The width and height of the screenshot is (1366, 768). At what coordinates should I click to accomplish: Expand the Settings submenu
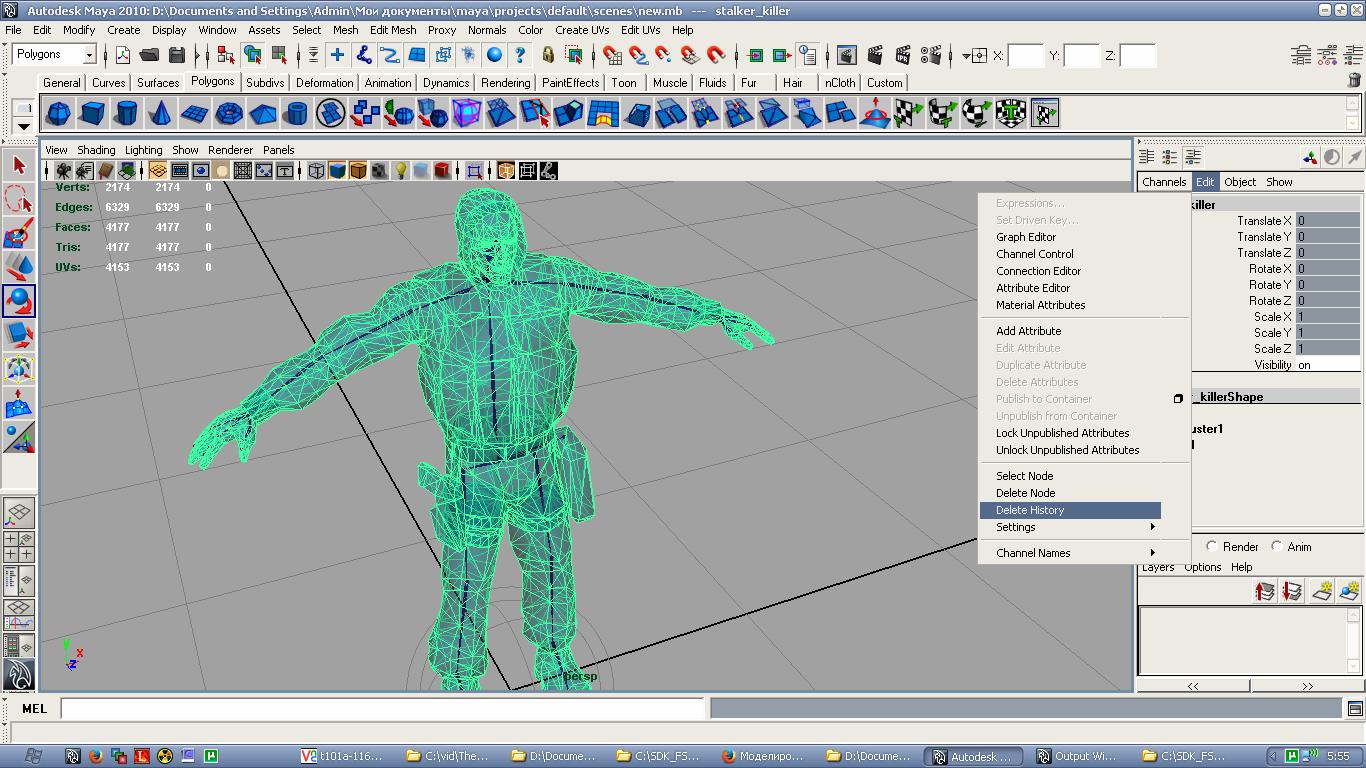click(x=1070, y=527)
